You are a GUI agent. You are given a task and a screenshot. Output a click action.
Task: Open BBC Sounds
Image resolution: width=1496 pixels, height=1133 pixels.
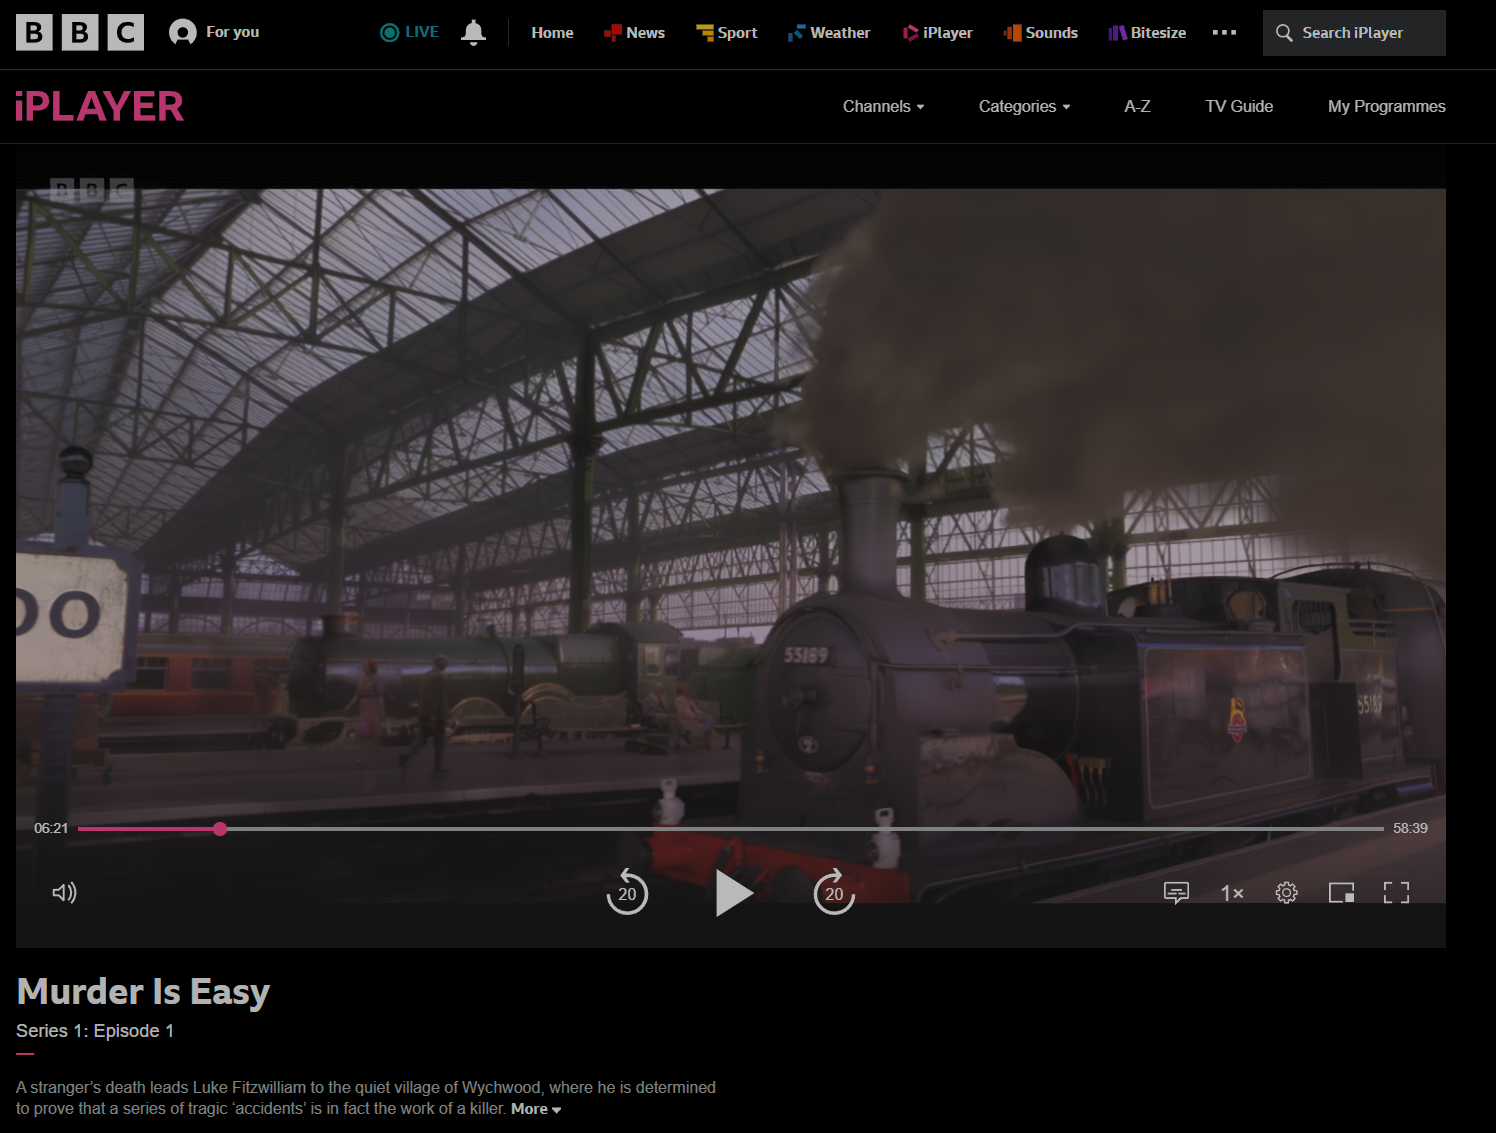(x=1040, y=33)
